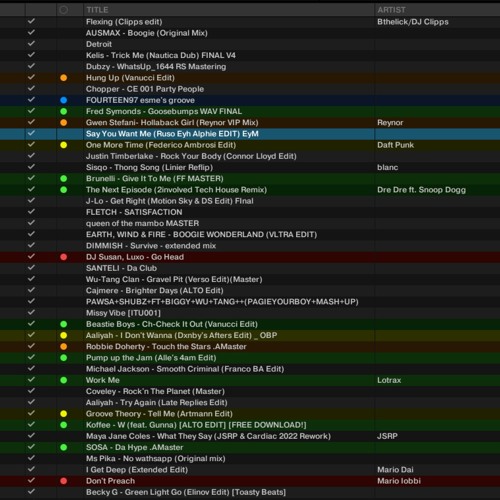Select the track Say You Want Me (Ruso Eyh Alphie EDIT)
The width and height of the screenshot is (500, 500).
point(250,134)
